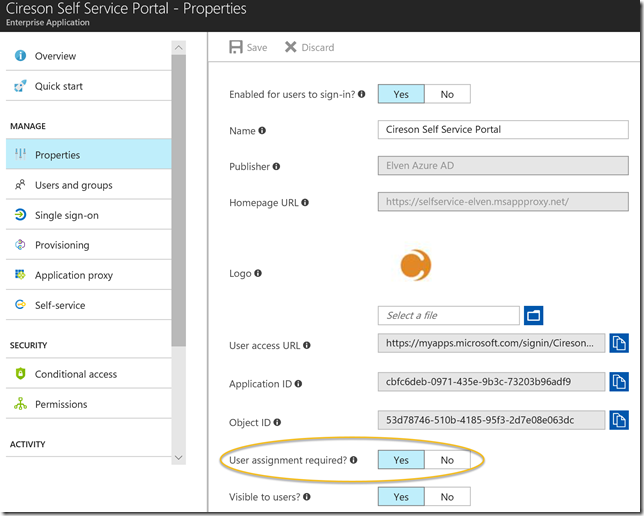Click the Name input field
Screen dimensions: 644x516
pyautogui.click(x=503, y=129)
